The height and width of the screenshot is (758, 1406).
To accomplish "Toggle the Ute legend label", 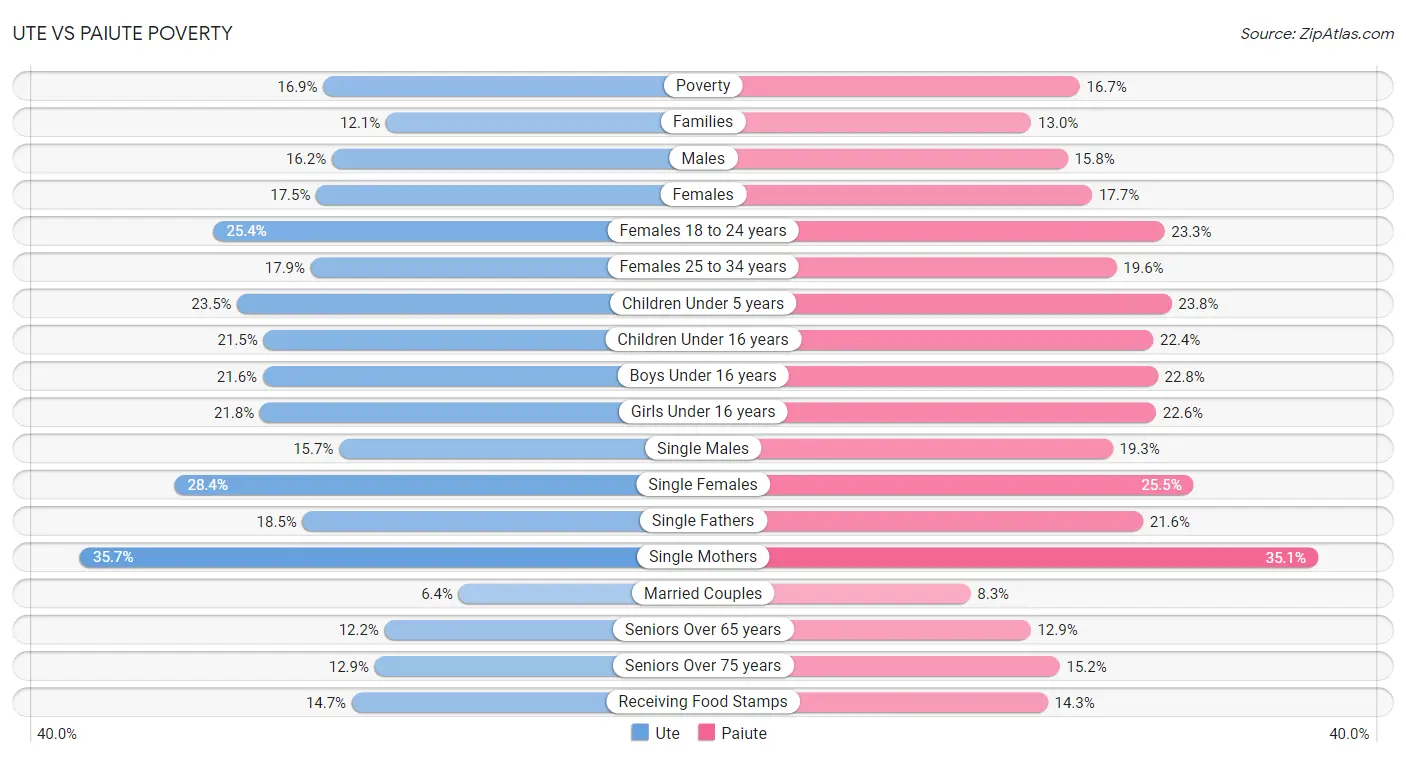I will 667,733.
